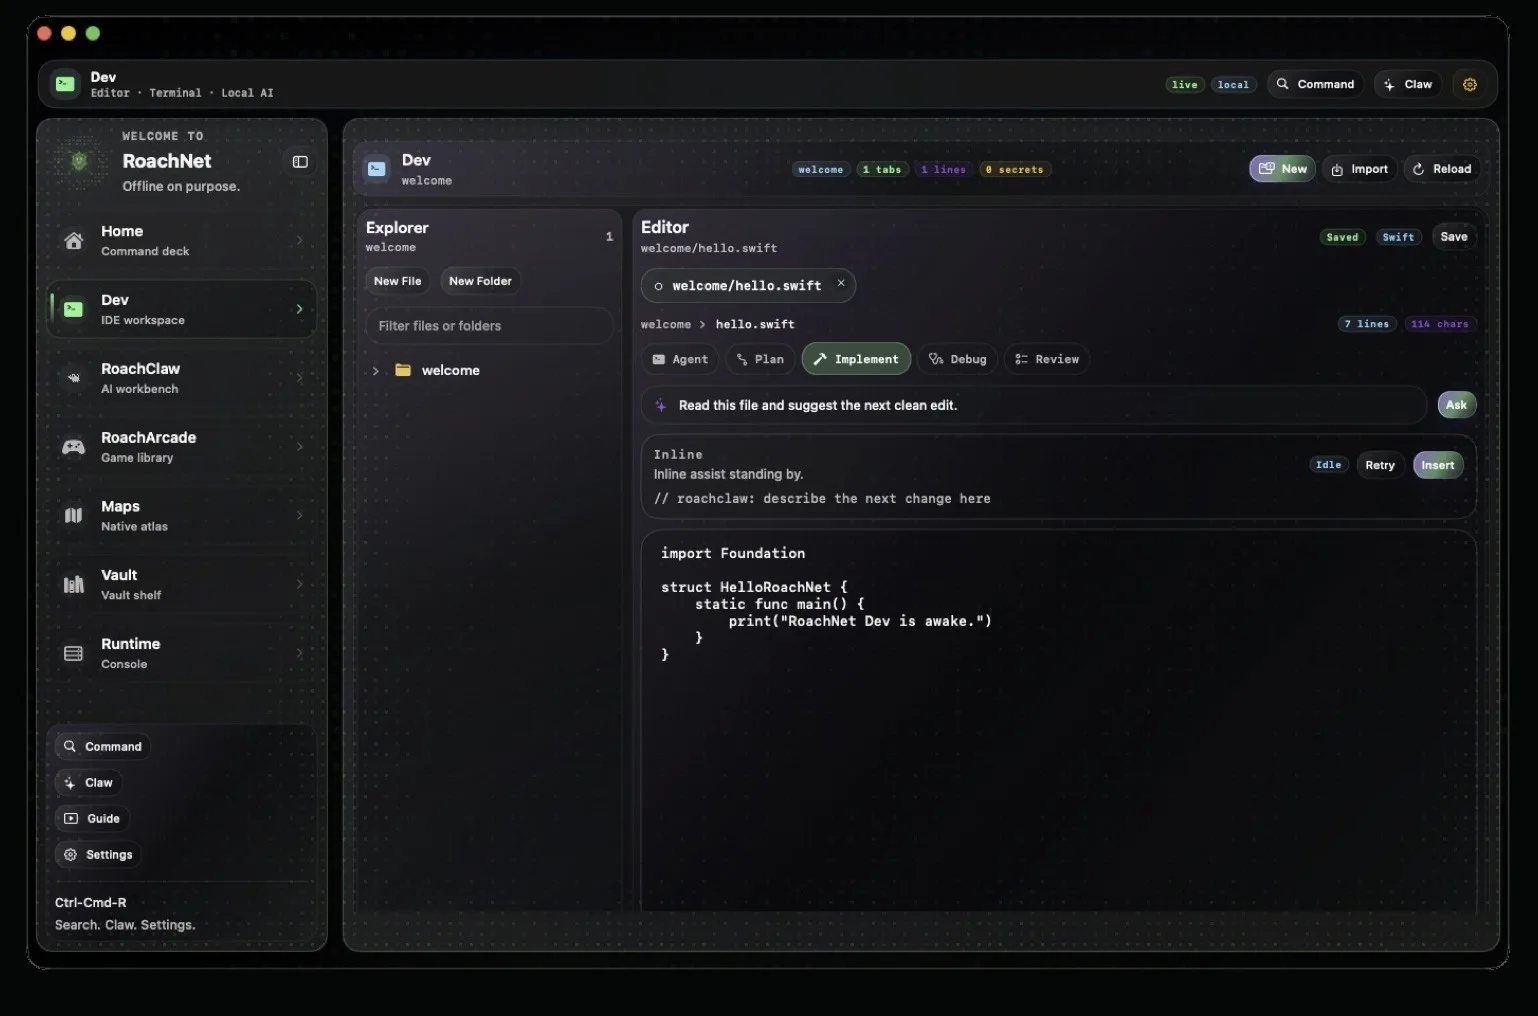Image resolution: width=1538 pixels, height=1016 pixels.
Task: Click the '1 tabs' badge in header
Action: 882,170
